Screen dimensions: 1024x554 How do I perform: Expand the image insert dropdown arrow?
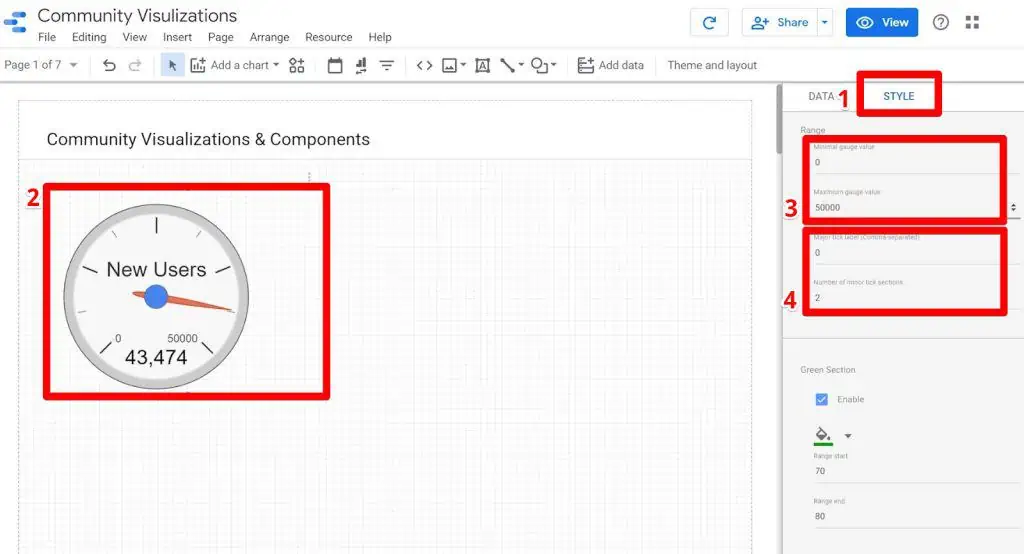coord(463,65)
